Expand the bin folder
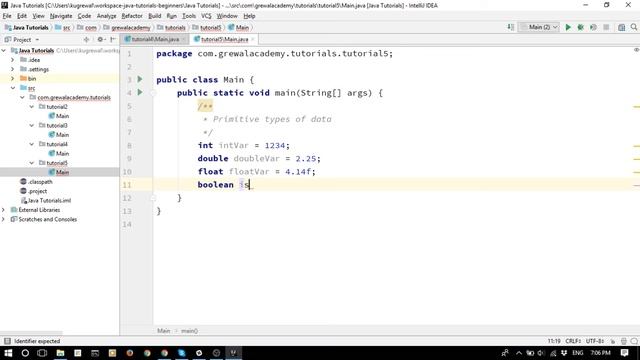The height and width of the screenshot is (360, 640). [x=13, y=78]
